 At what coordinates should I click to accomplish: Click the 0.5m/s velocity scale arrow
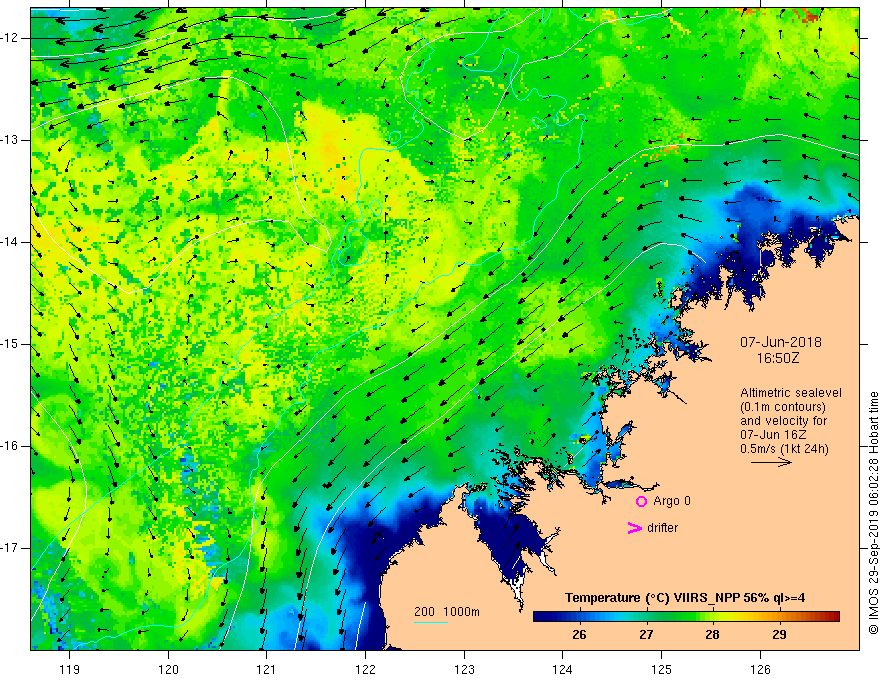tap(771, 462)
